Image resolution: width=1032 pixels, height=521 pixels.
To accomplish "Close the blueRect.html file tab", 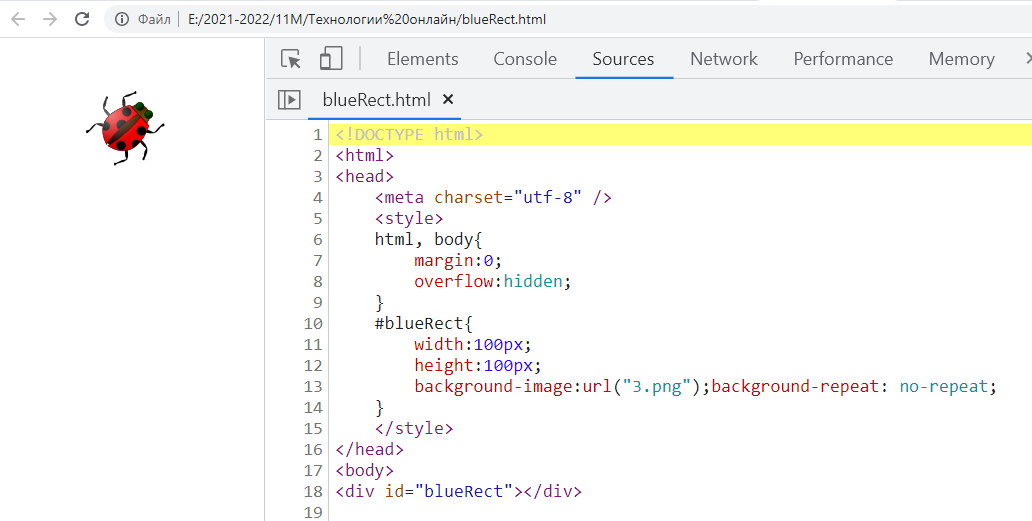I will [448, 99].
